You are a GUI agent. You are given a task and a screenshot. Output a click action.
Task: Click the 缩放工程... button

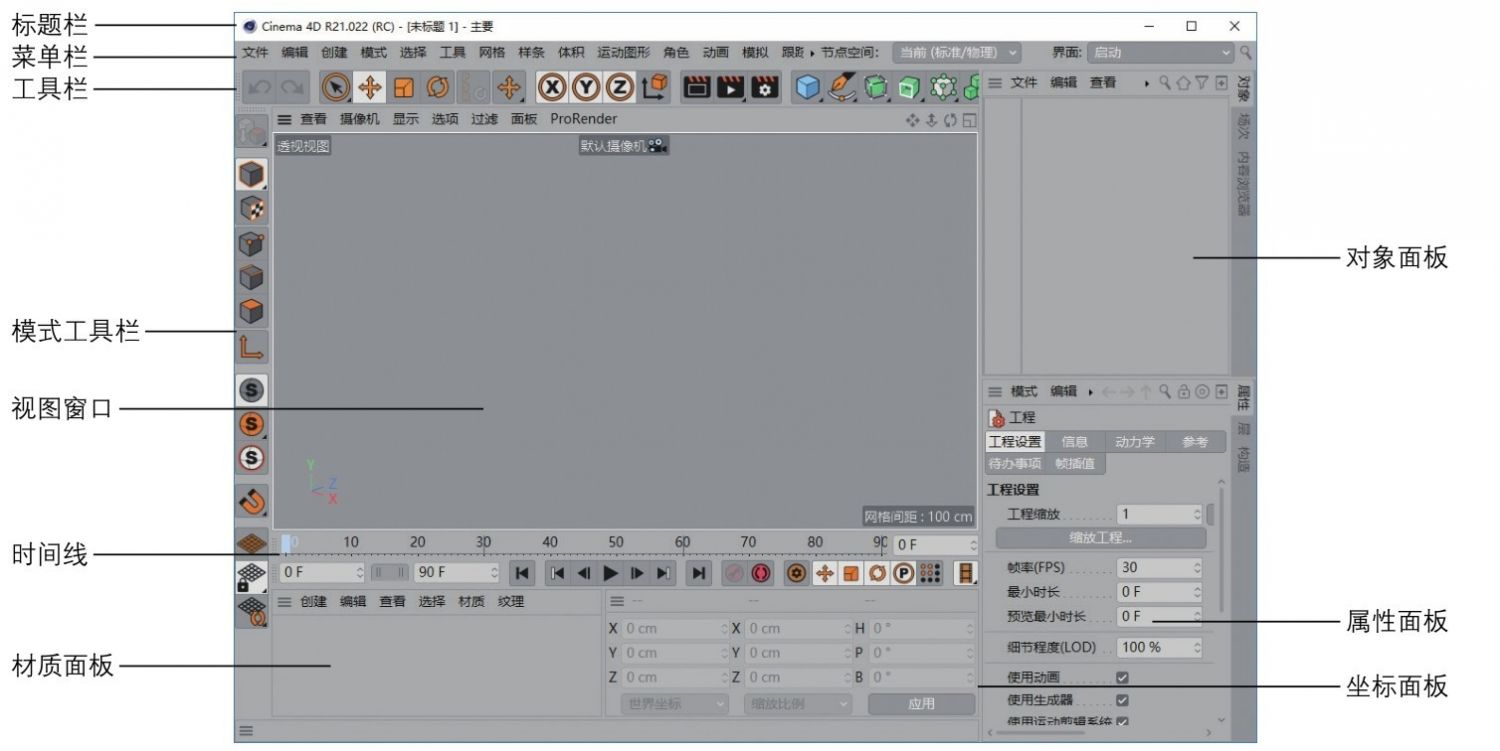pos(1100,538)
